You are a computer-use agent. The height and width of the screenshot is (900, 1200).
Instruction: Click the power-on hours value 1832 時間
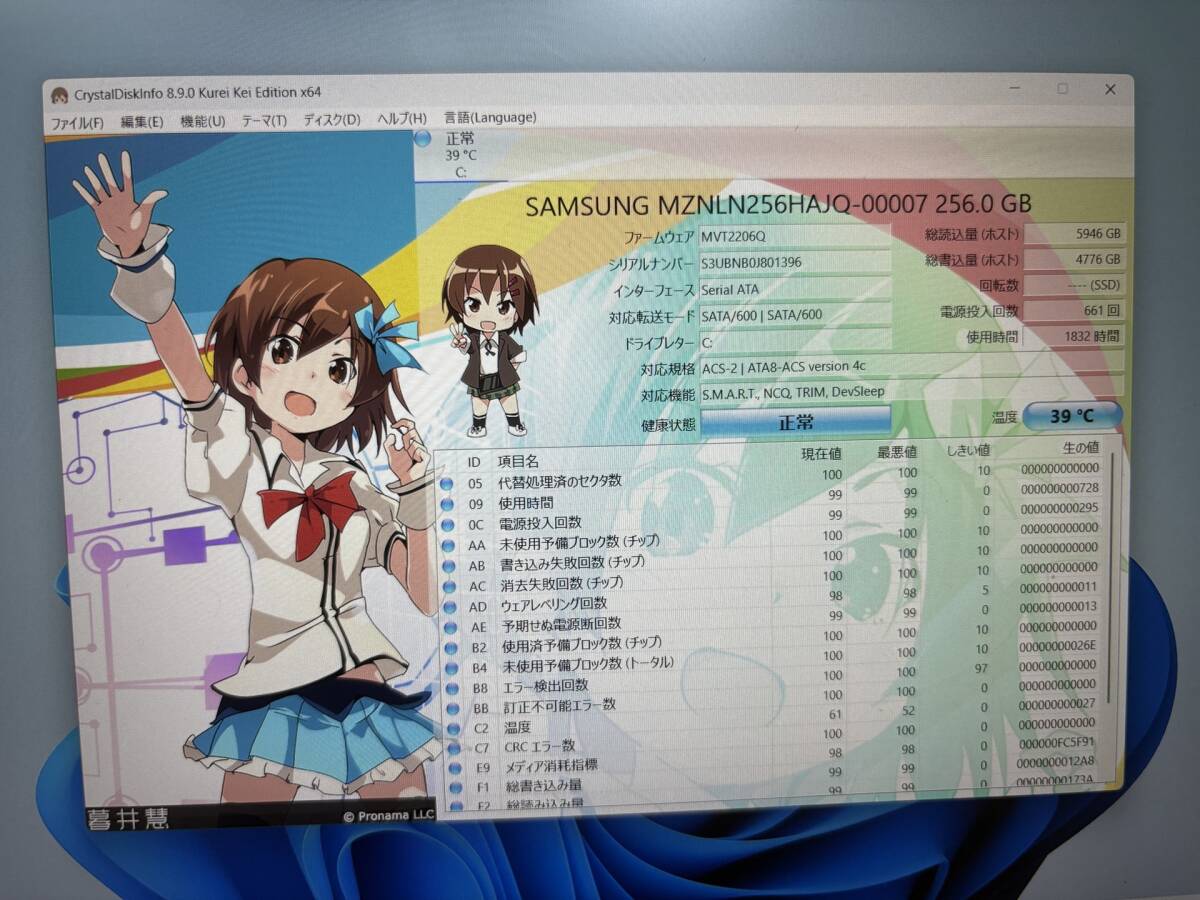(1075, 337)
